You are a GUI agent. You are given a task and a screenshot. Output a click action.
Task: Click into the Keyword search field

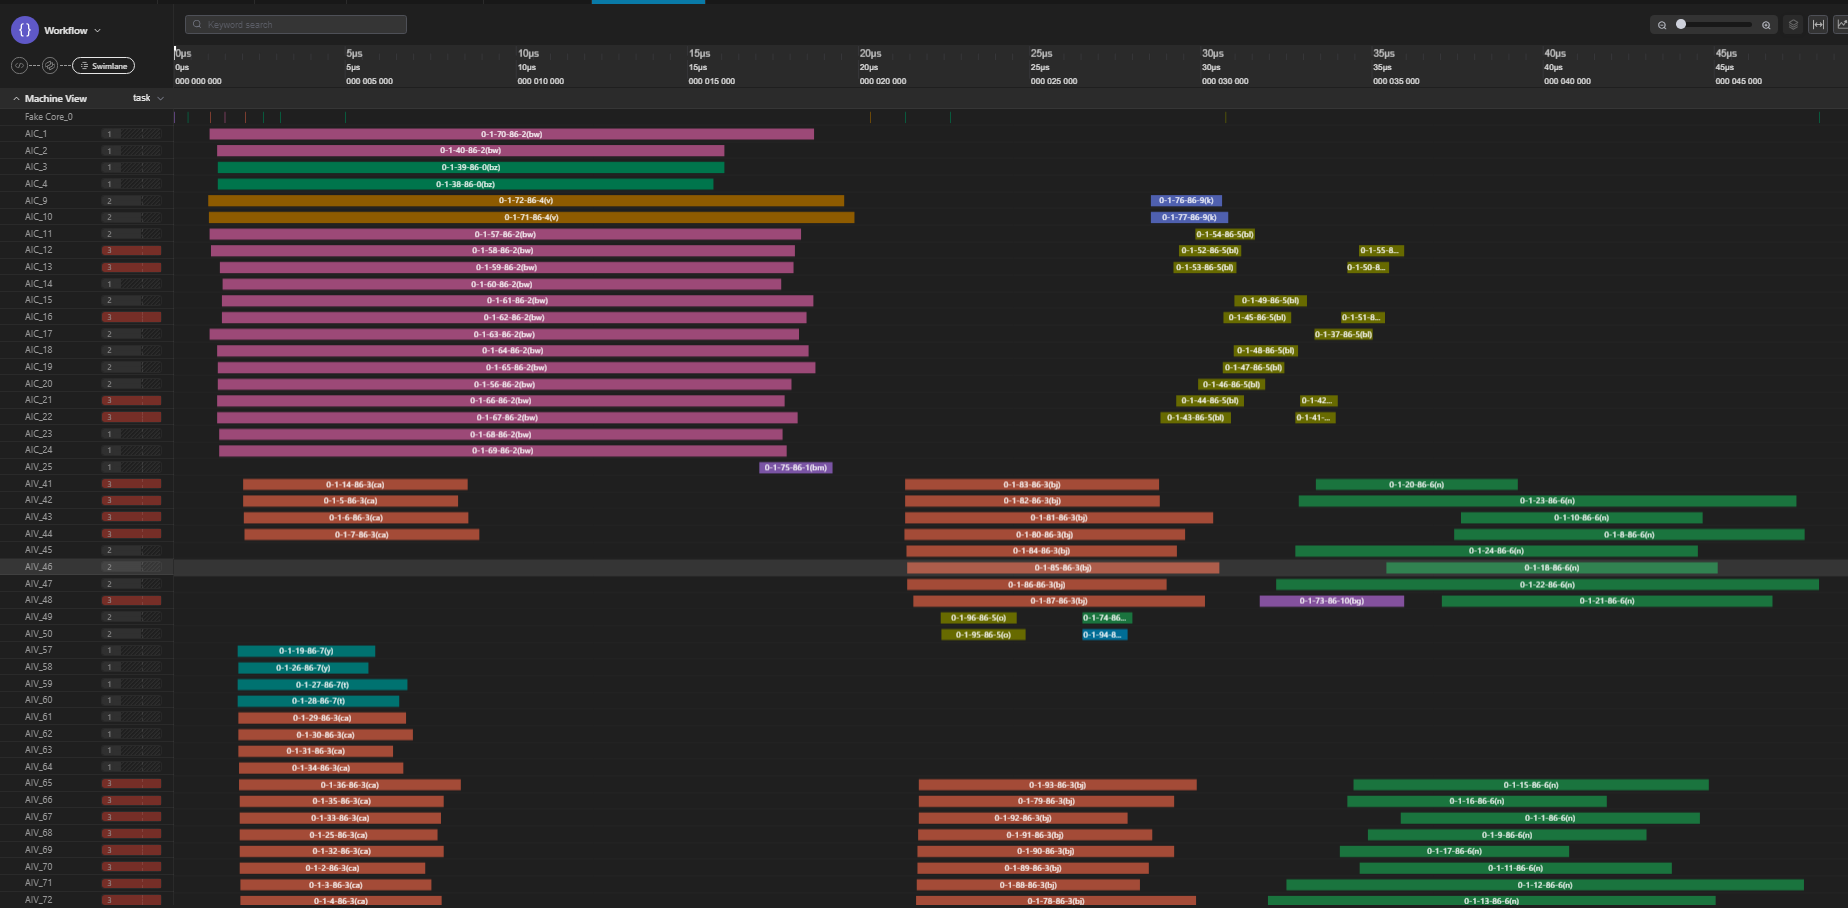(296, 25)
